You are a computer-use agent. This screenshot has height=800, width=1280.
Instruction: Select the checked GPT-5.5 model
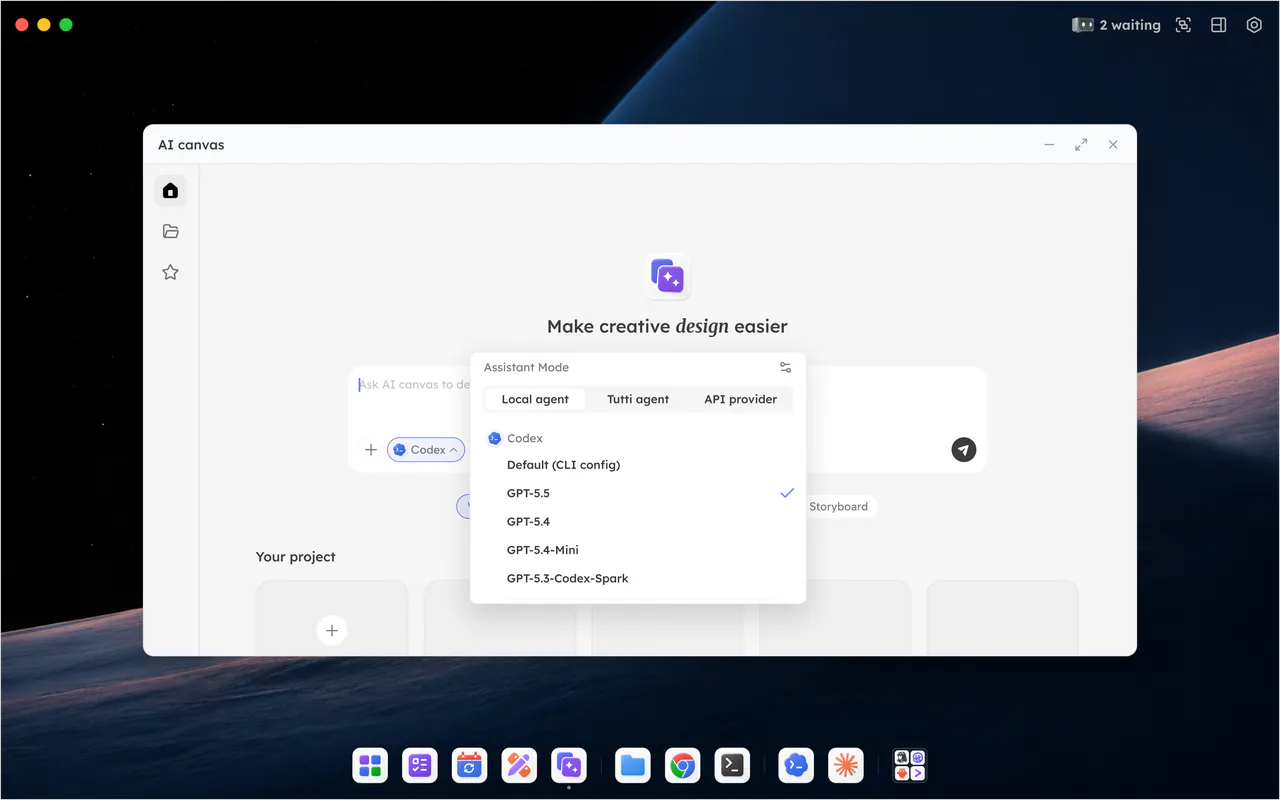[638, 493]
